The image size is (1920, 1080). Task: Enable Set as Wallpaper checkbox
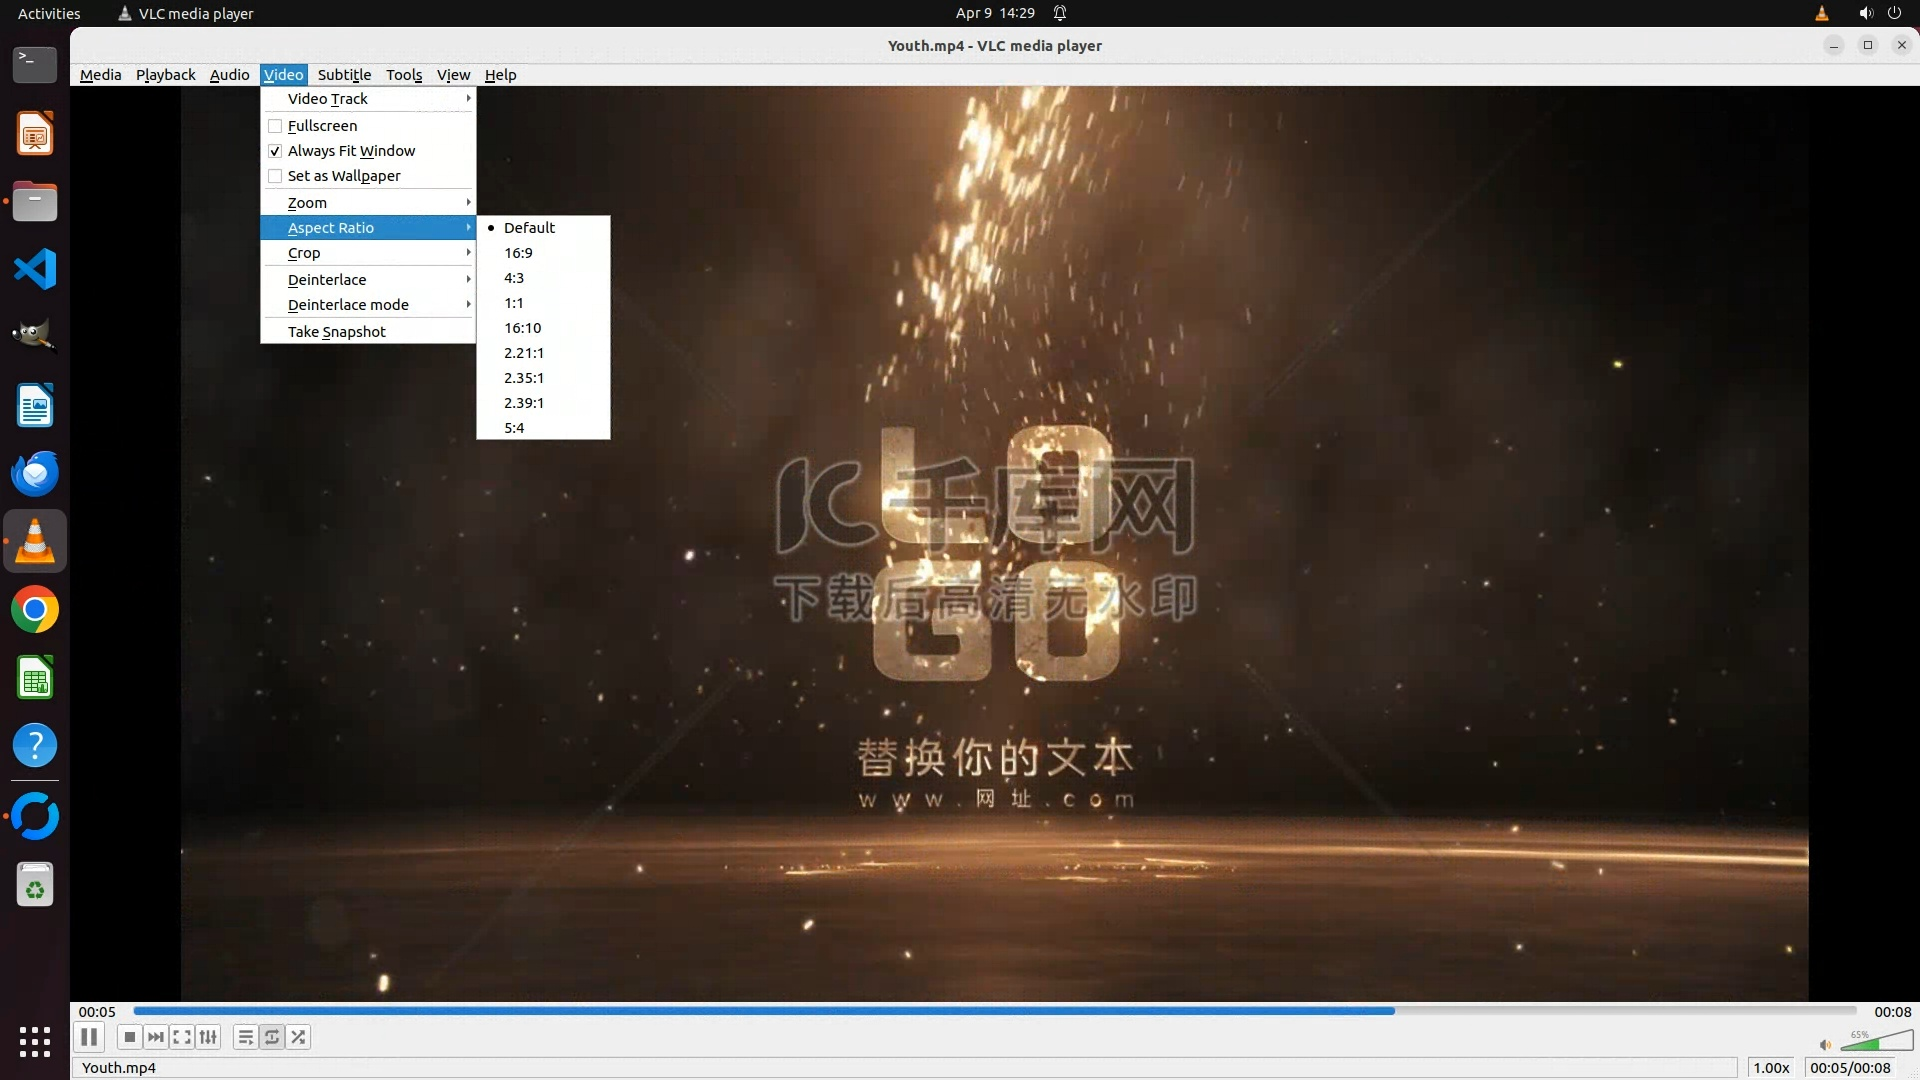[x=275, y=176]
